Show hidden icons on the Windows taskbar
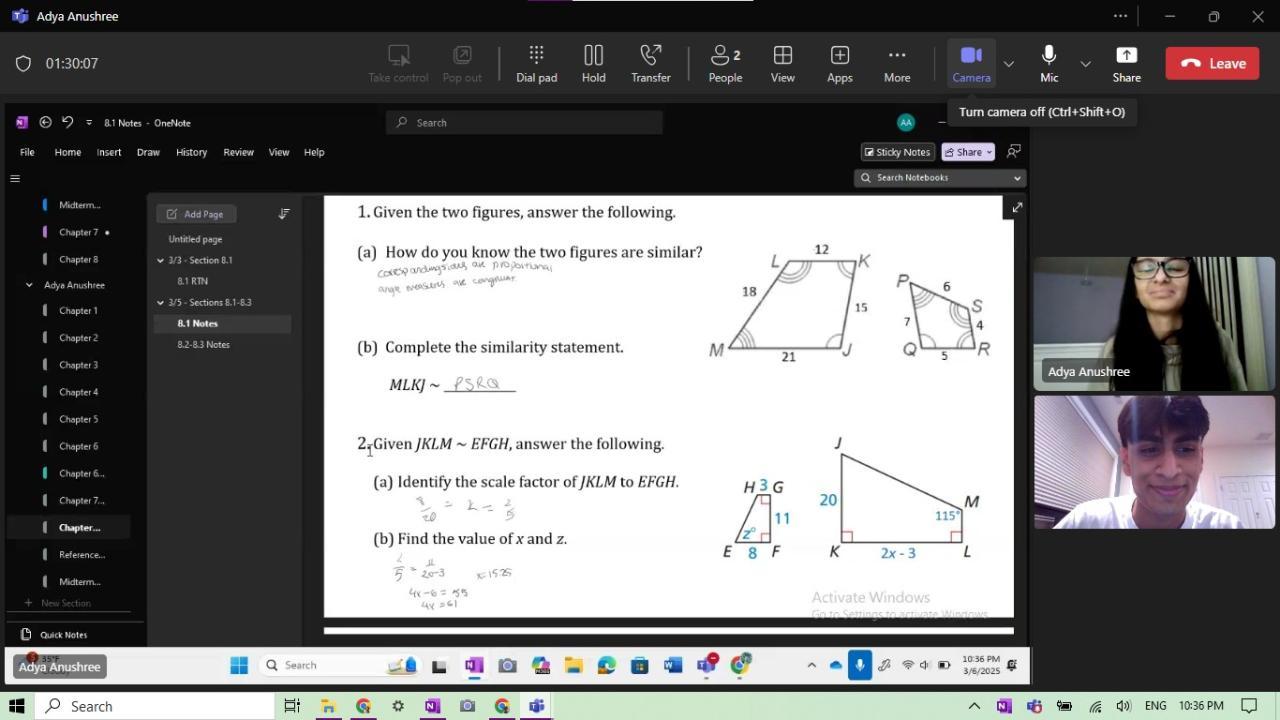Screen dimensions: 1280x720 pos(974,706)
